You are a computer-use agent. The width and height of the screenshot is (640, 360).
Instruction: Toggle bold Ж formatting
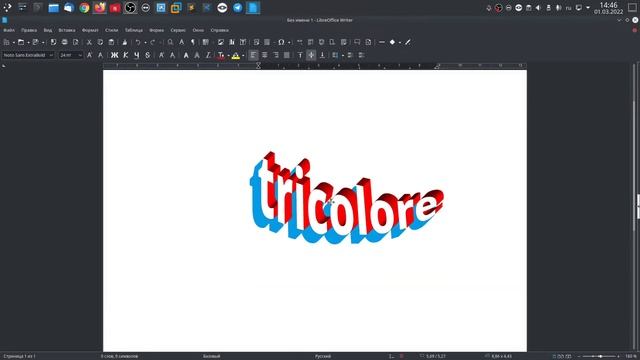click(115, 55)
